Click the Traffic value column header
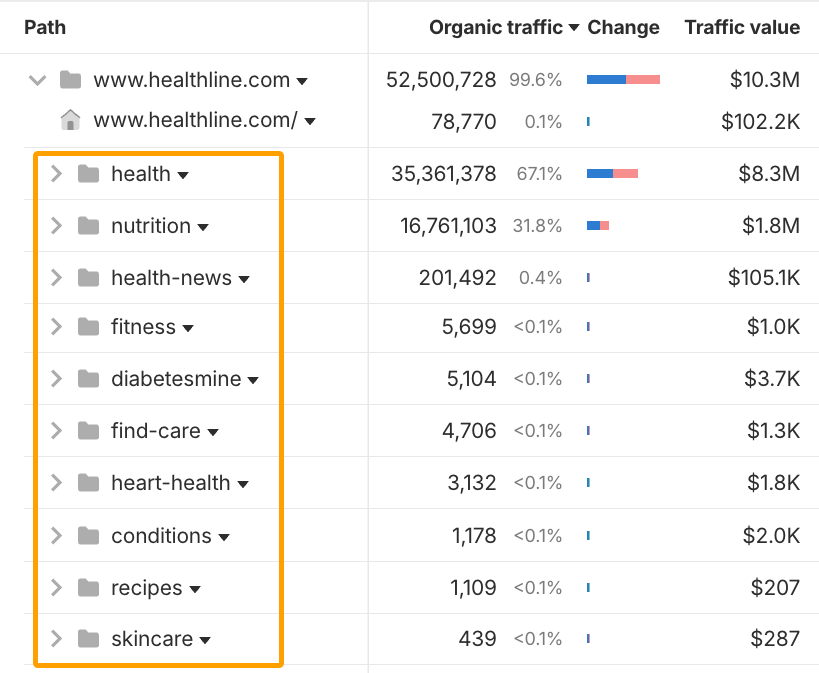The image size is (819, 673). pos(742,27)
